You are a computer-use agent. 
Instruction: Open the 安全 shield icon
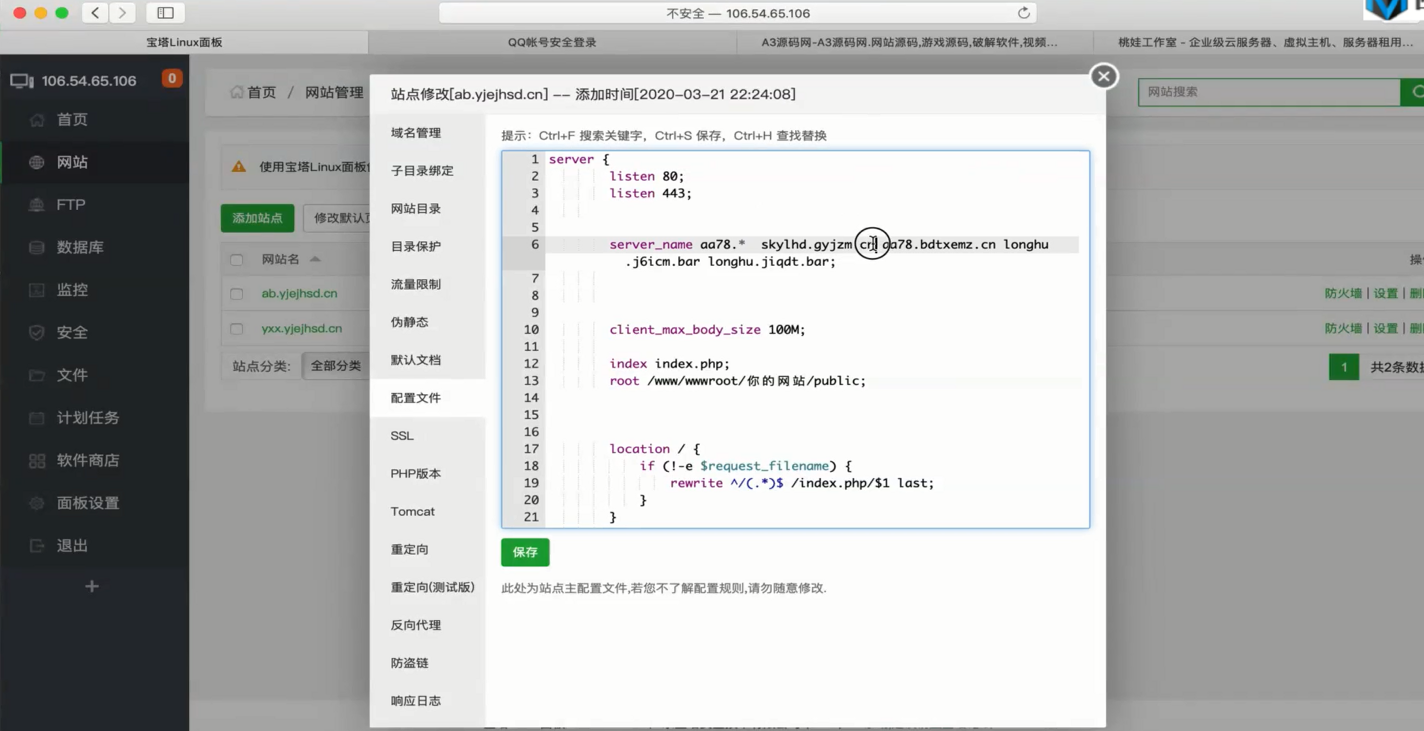37,333
